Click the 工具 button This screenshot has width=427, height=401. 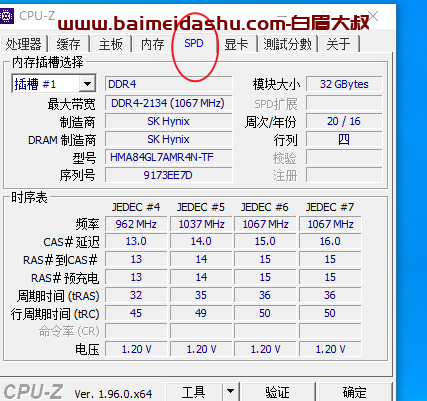pyautogui.click(x=194, y=392)
